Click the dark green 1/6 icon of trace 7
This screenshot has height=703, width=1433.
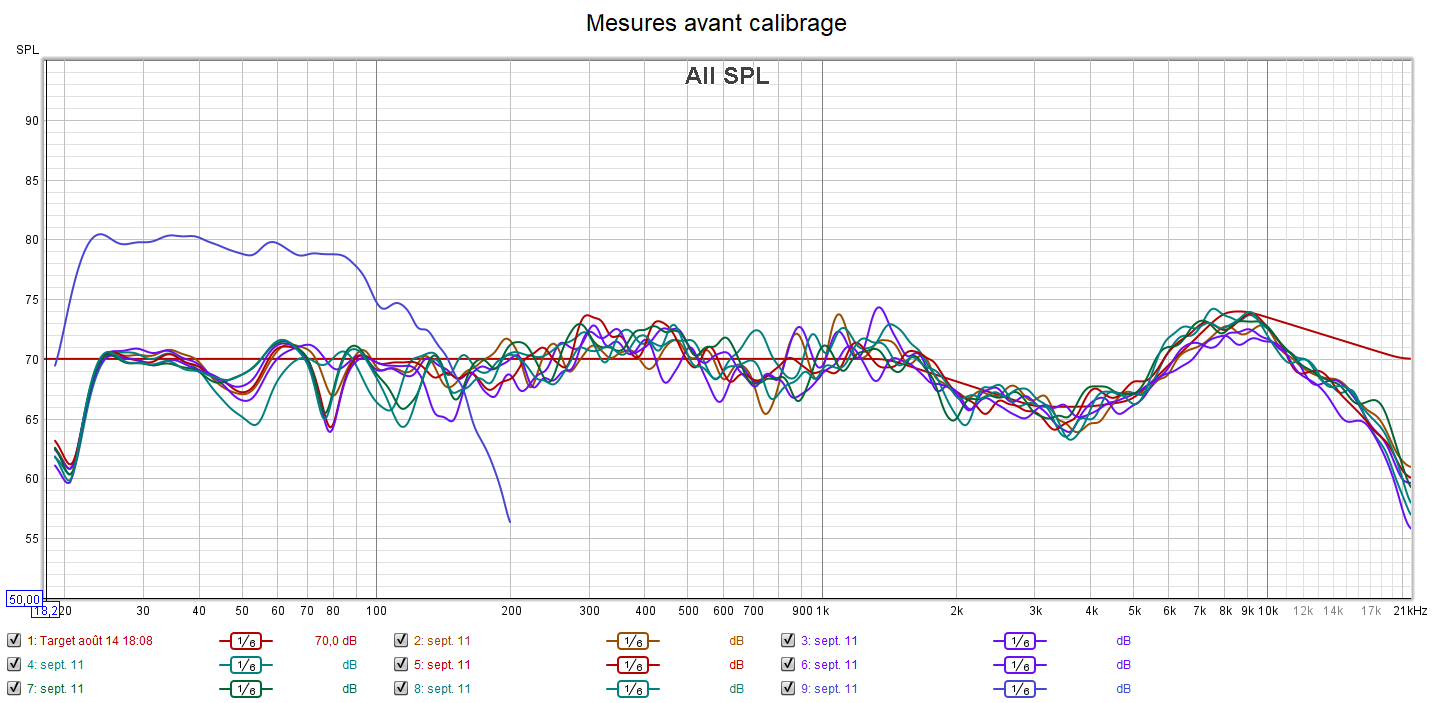pyautogui.click(x=245, y=689)
